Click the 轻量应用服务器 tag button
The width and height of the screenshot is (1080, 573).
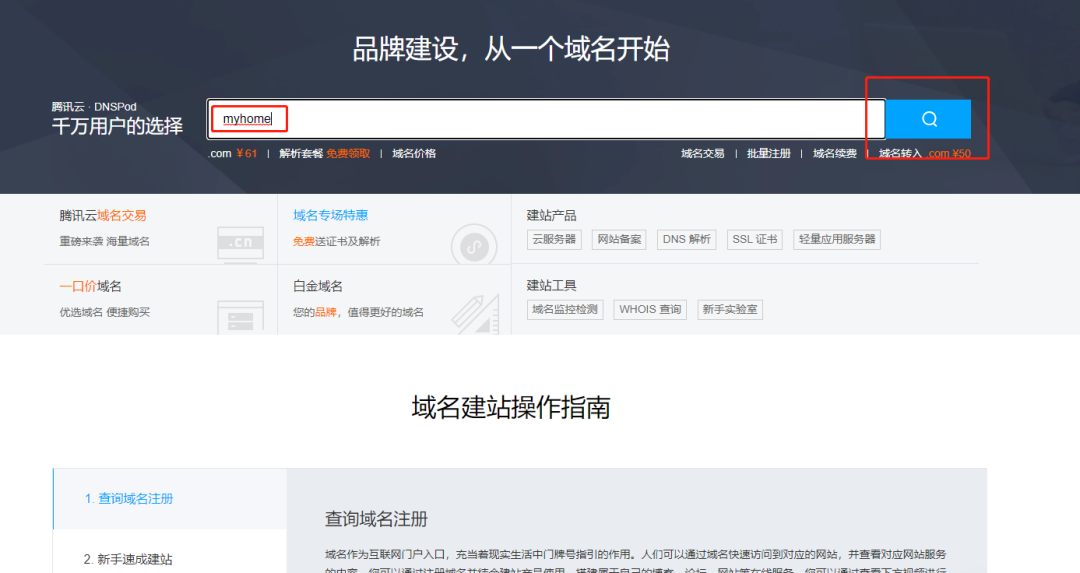pos(837,240)
